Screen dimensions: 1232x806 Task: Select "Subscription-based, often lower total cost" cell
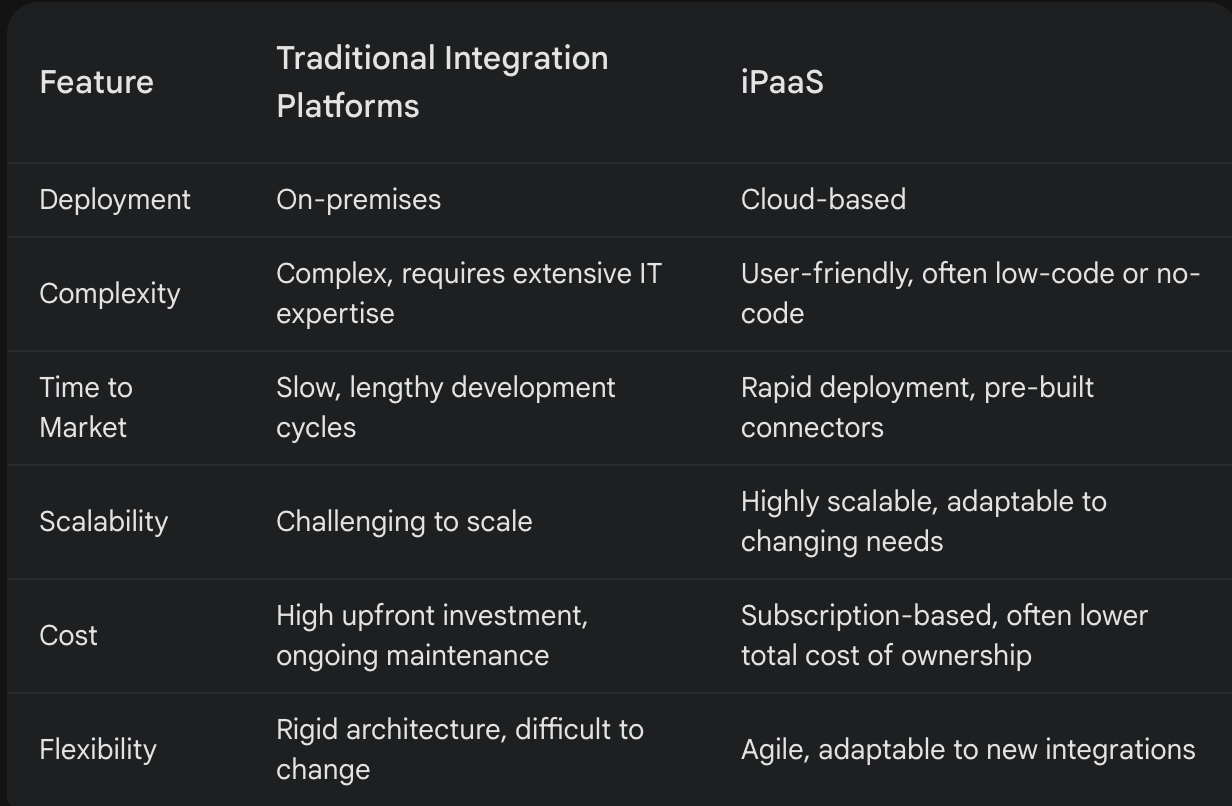click(943, 635)
